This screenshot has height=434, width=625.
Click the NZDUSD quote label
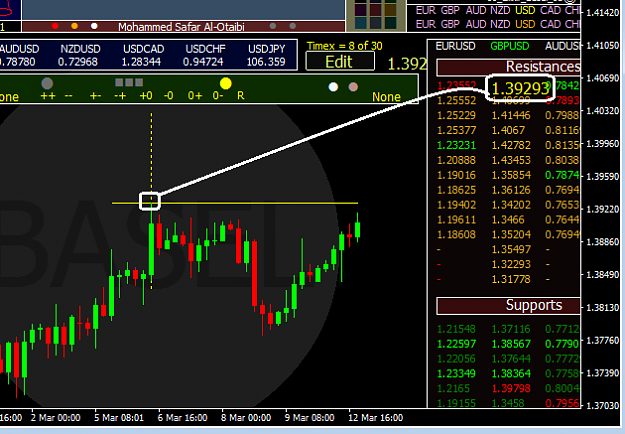81,49
